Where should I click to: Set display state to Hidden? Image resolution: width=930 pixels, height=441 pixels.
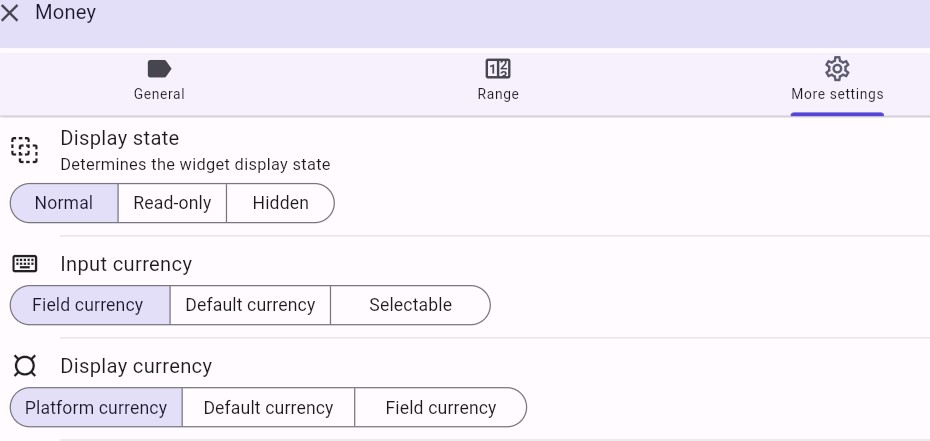280,203
